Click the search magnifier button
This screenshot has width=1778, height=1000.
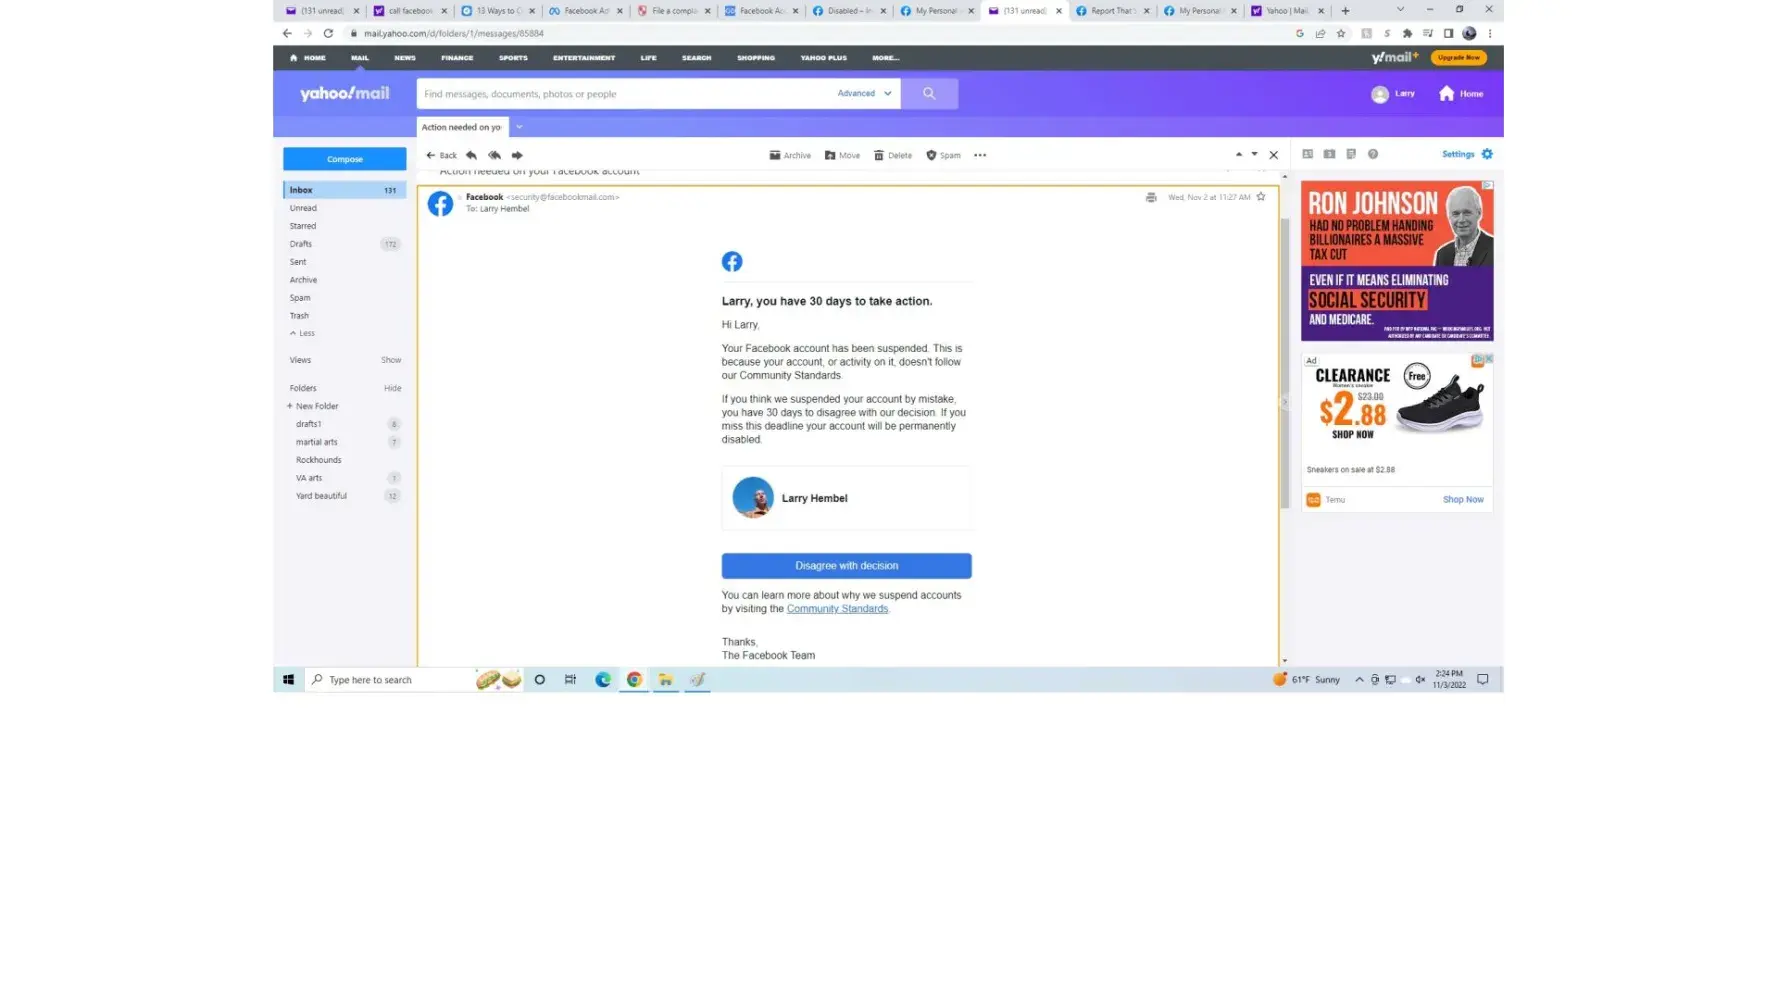pyautogui.click(x=929, y=94)
